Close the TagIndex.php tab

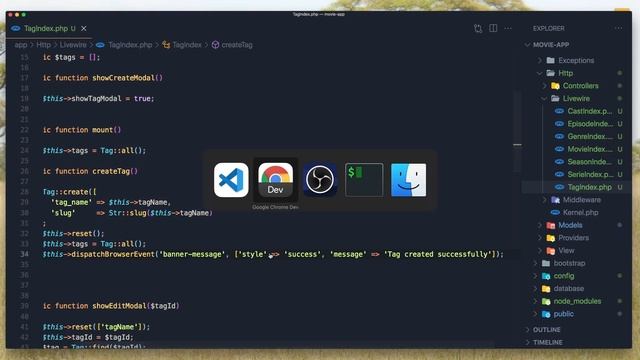(84, 28)
